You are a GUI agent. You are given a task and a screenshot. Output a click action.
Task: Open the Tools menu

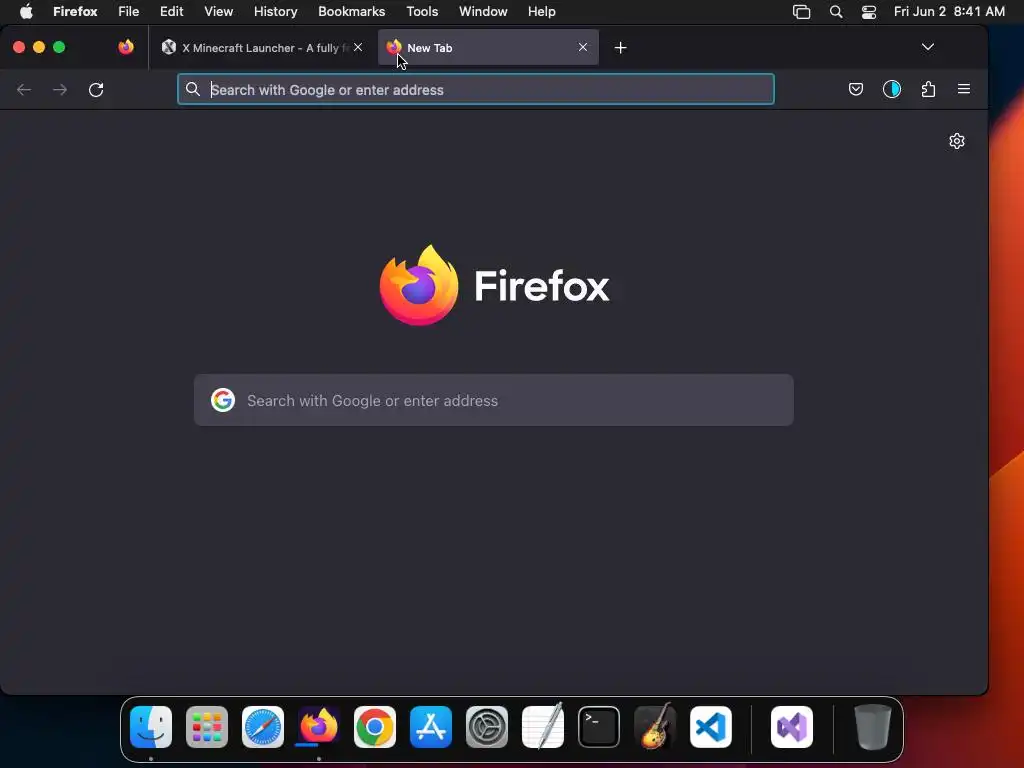(422, 11)
